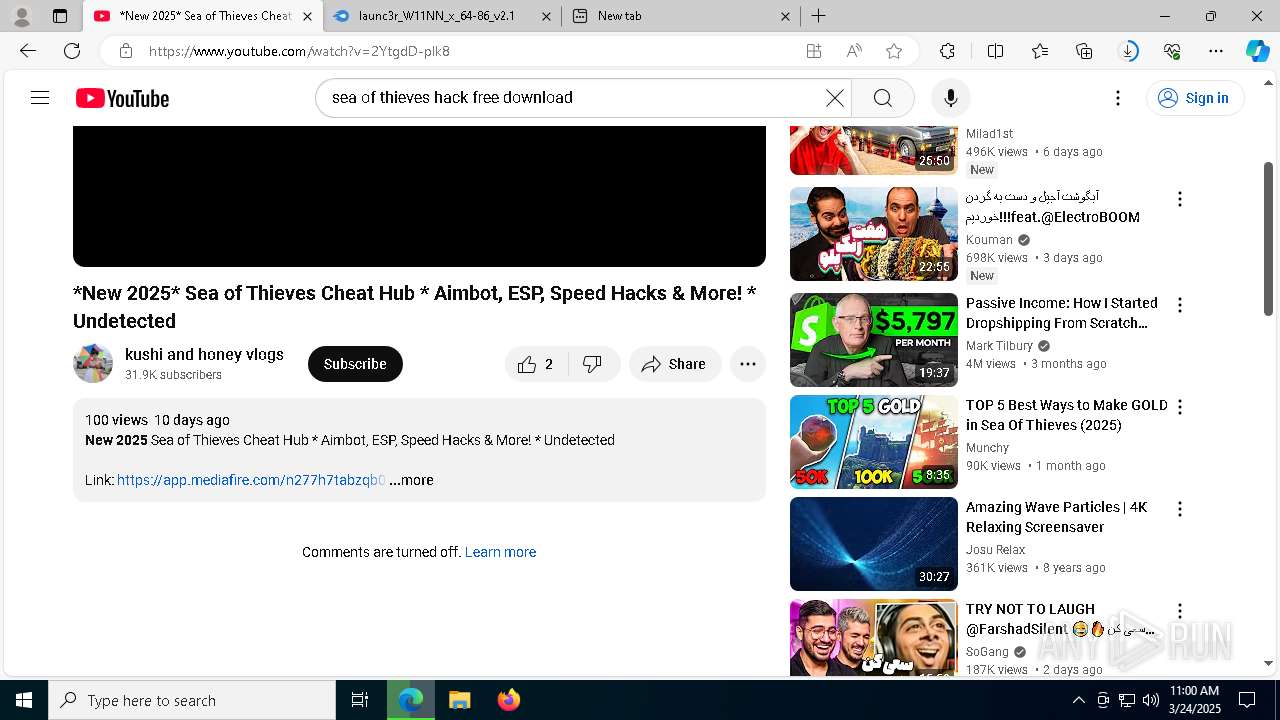Start voice search with microphone

coord(950,98)
